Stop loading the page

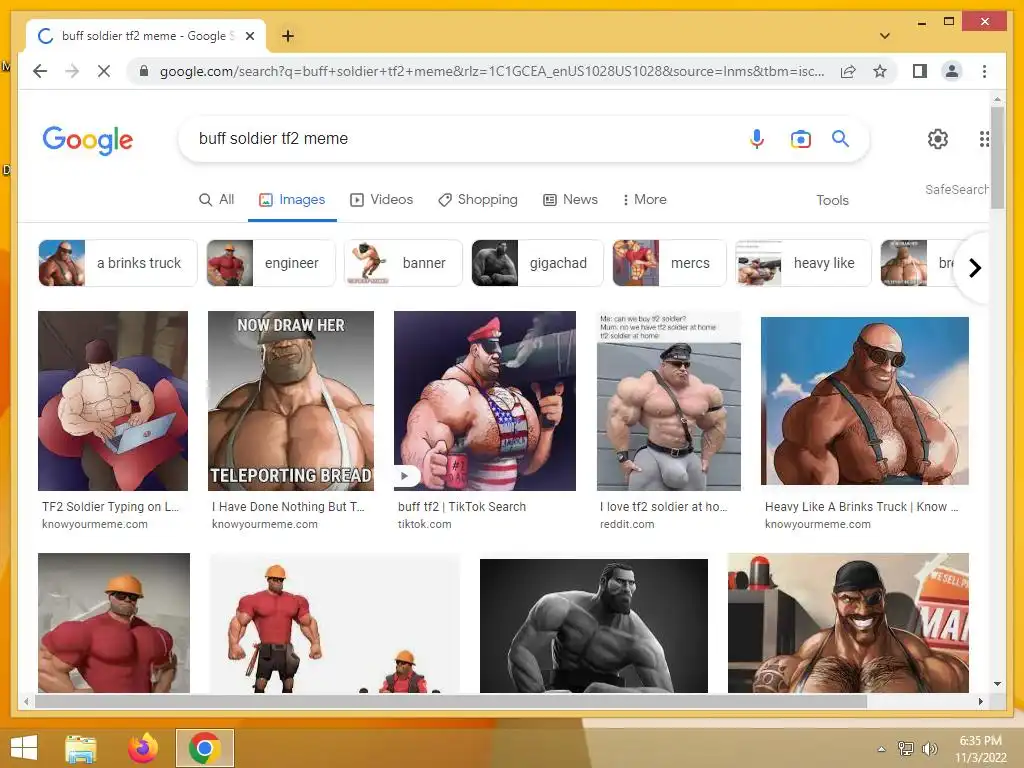point(104,71)
